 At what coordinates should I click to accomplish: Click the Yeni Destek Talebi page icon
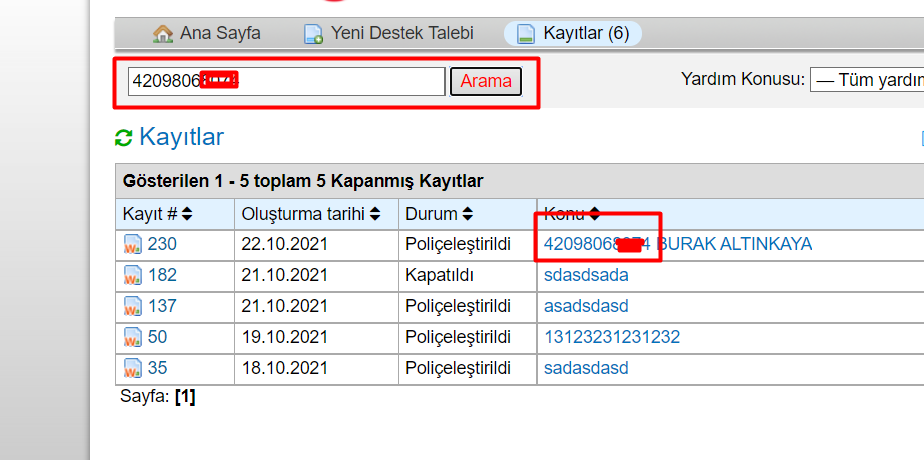(x=313, y=34)
